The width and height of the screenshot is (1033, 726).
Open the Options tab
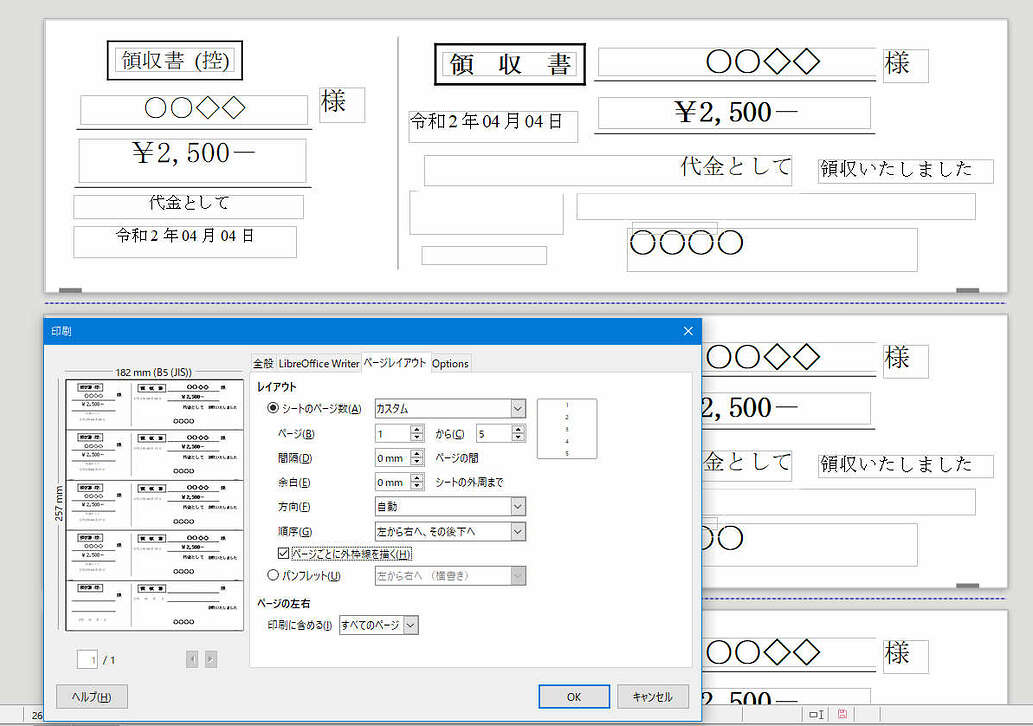pos(450,363)
